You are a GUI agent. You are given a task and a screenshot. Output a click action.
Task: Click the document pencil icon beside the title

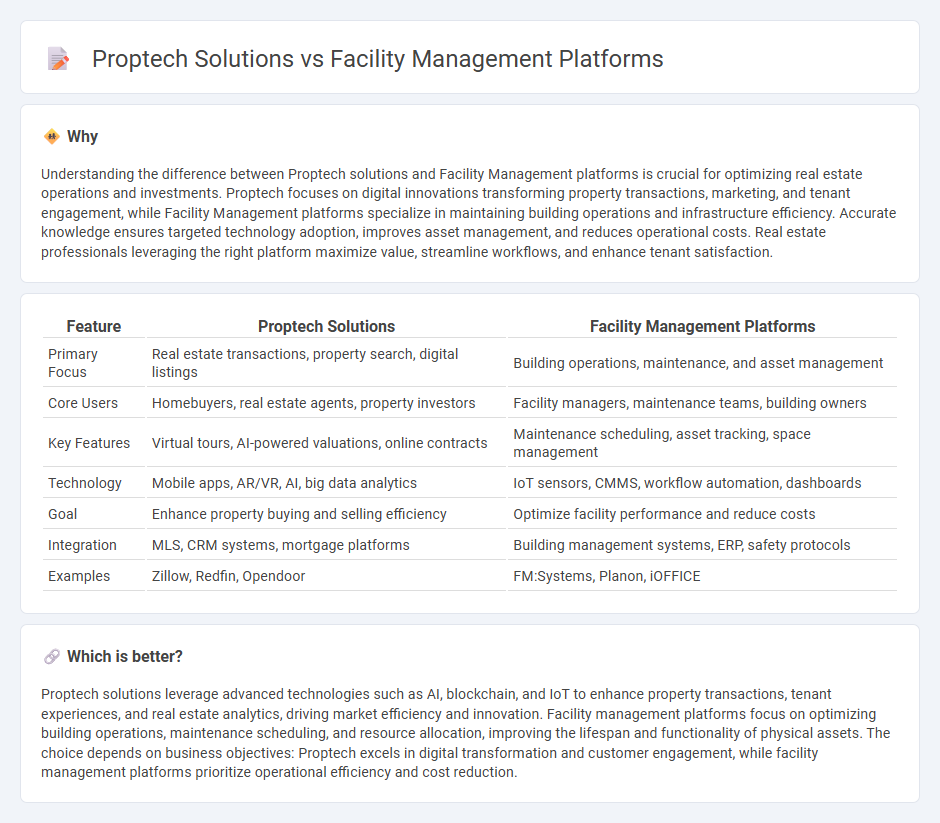click(58, 59)
